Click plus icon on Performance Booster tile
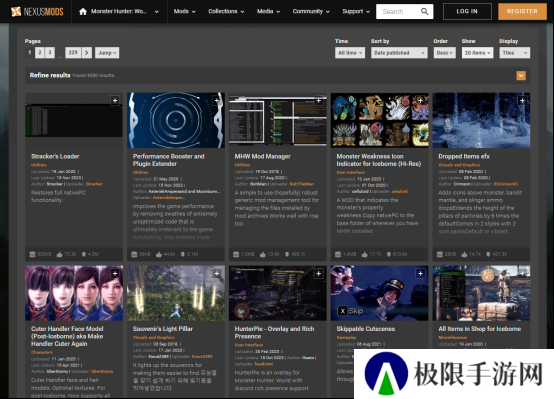The height and width of the screenshot is (399, 554). click(x=217, y=101)
